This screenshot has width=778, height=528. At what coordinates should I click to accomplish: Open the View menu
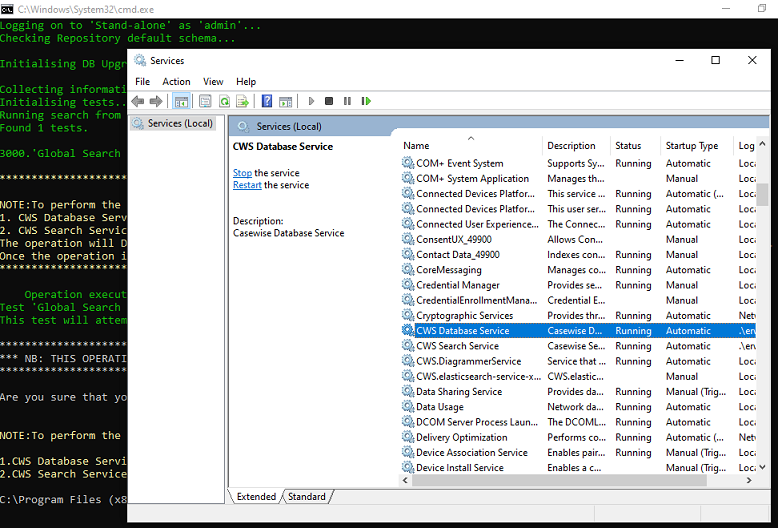coord(213,81)
